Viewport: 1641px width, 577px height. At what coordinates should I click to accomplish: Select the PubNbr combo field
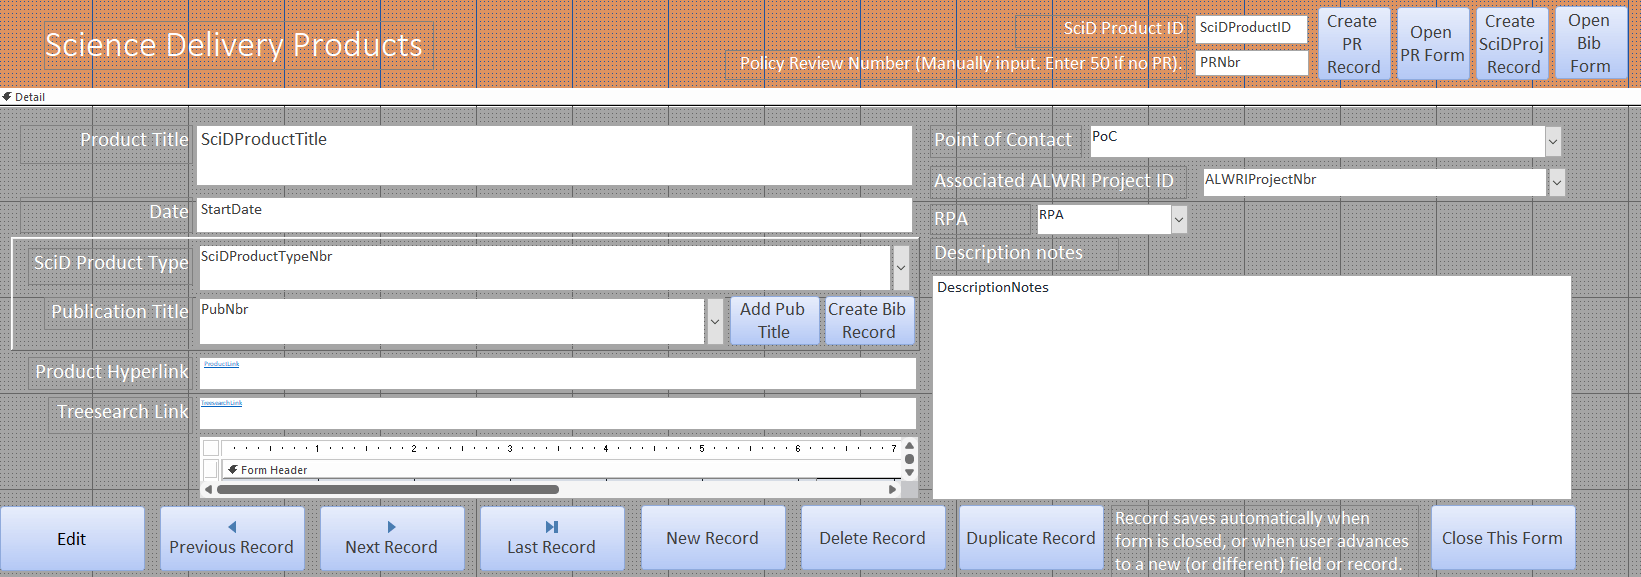451,321
